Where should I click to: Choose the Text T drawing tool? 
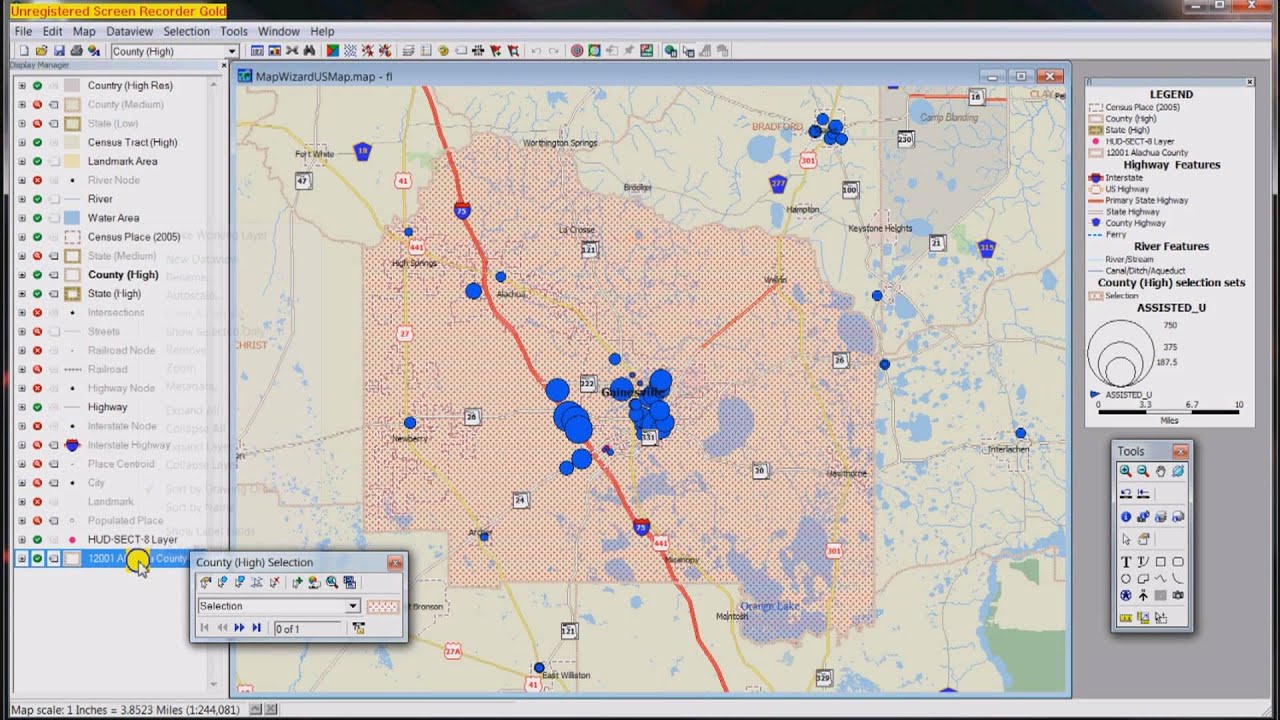coord(1126,562)
